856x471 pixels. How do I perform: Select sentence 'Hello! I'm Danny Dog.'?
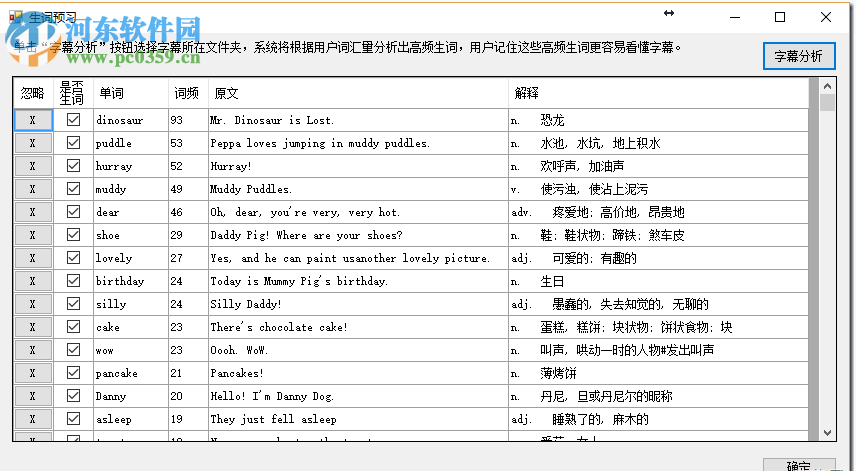[358, 396]
